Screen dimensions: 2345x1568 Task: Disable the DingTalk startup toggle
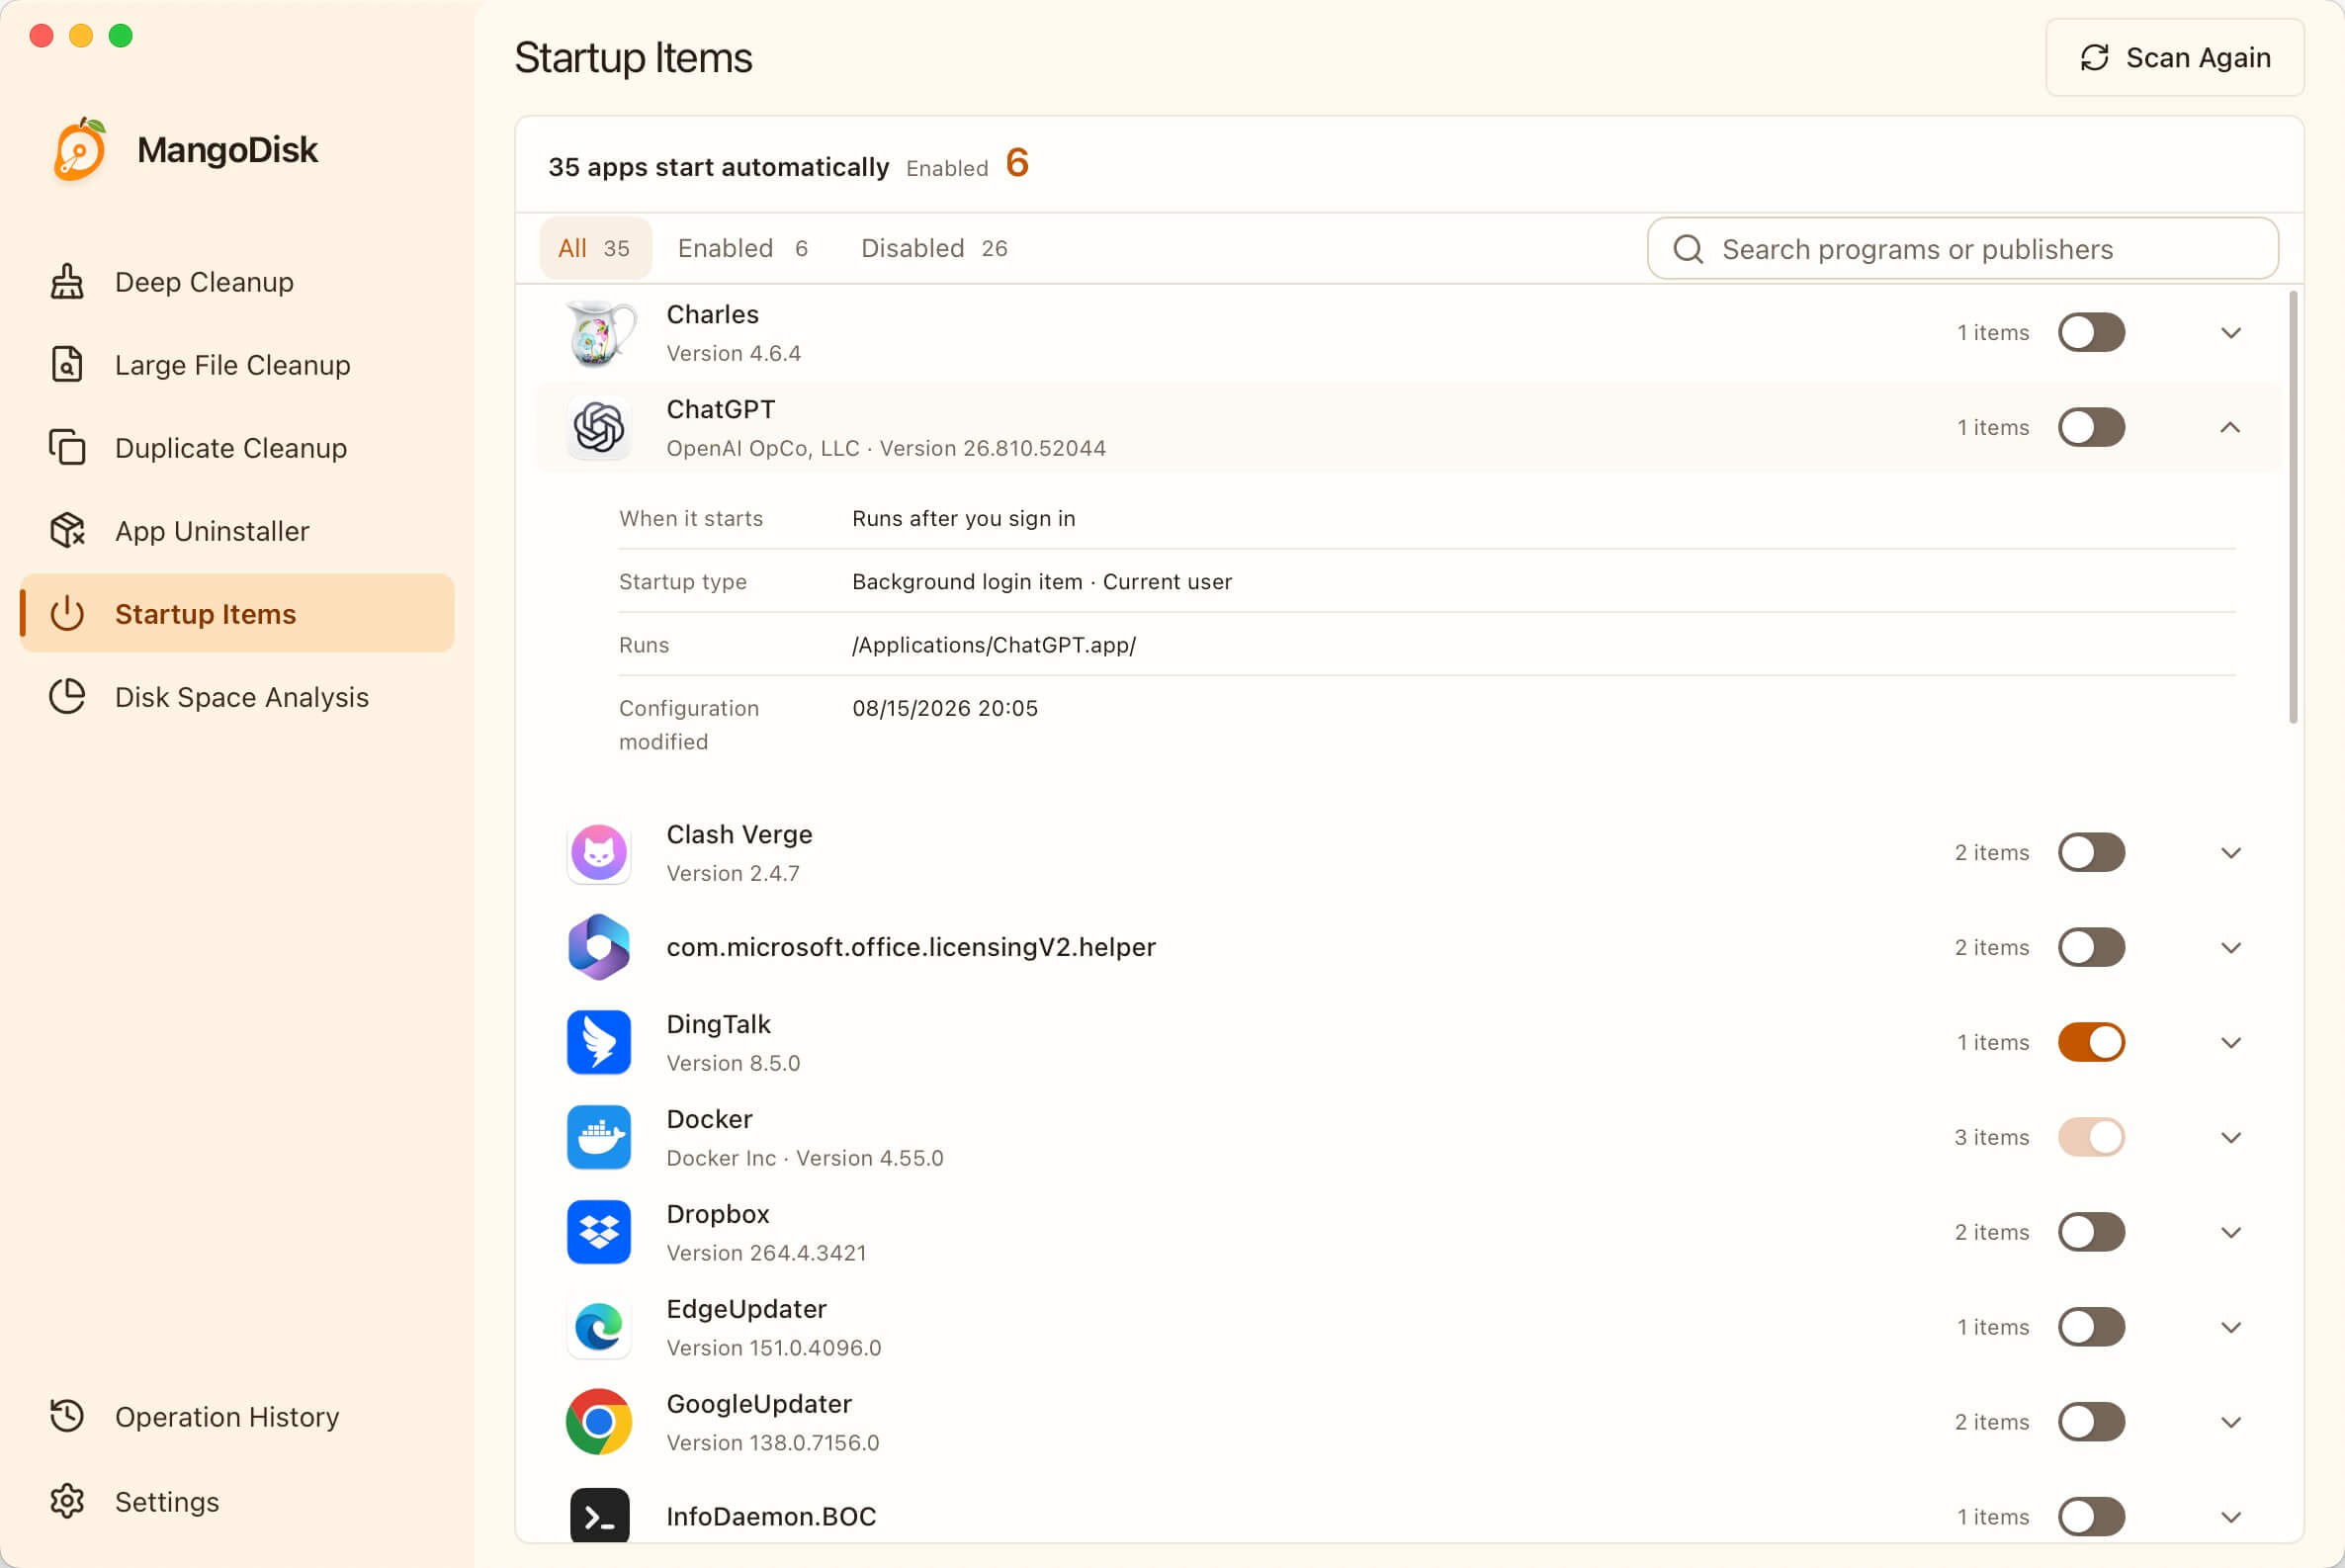point(2091,1042)
